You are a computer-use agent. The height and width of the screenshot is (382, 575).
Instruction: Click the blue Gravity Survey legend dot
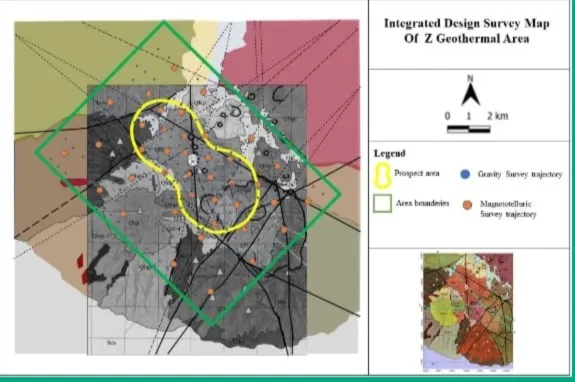click(465, 174)
